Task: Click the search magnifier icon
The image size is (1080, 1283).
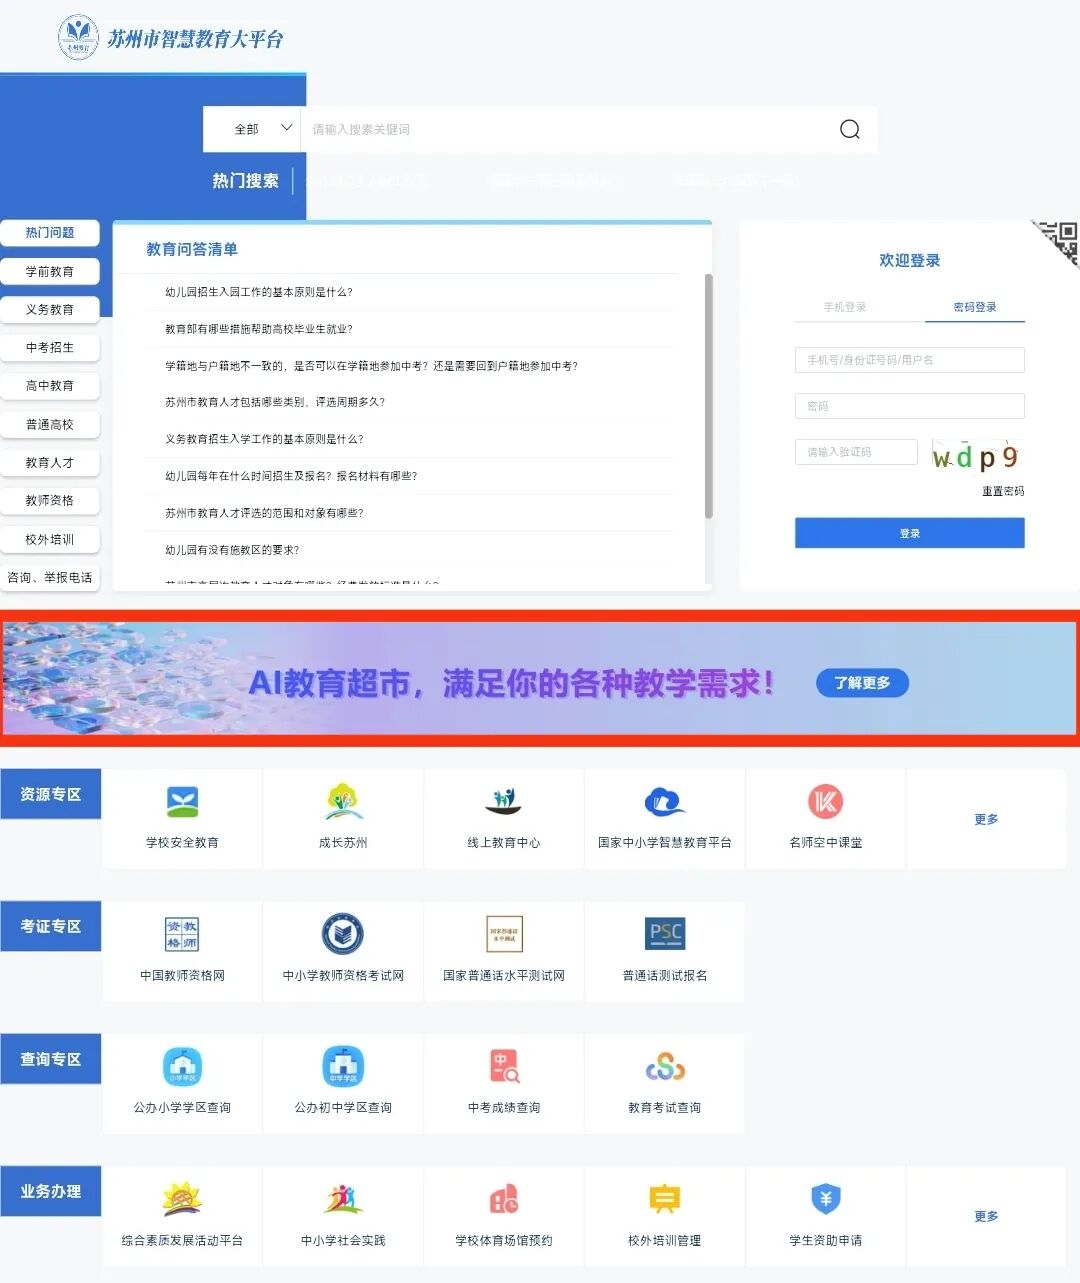Action: 849,129
